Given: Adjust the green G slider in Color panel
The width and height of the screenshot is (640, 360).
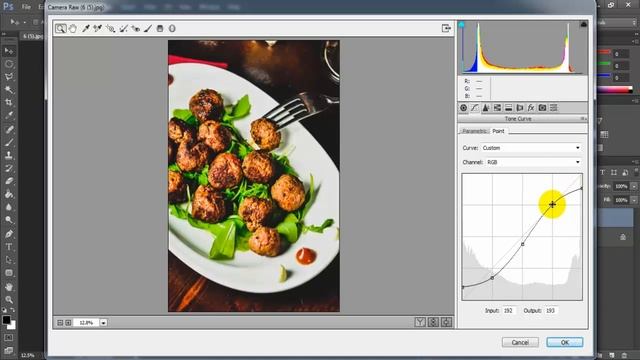Looking at the screenshot, I should click(x=604, y=64).
